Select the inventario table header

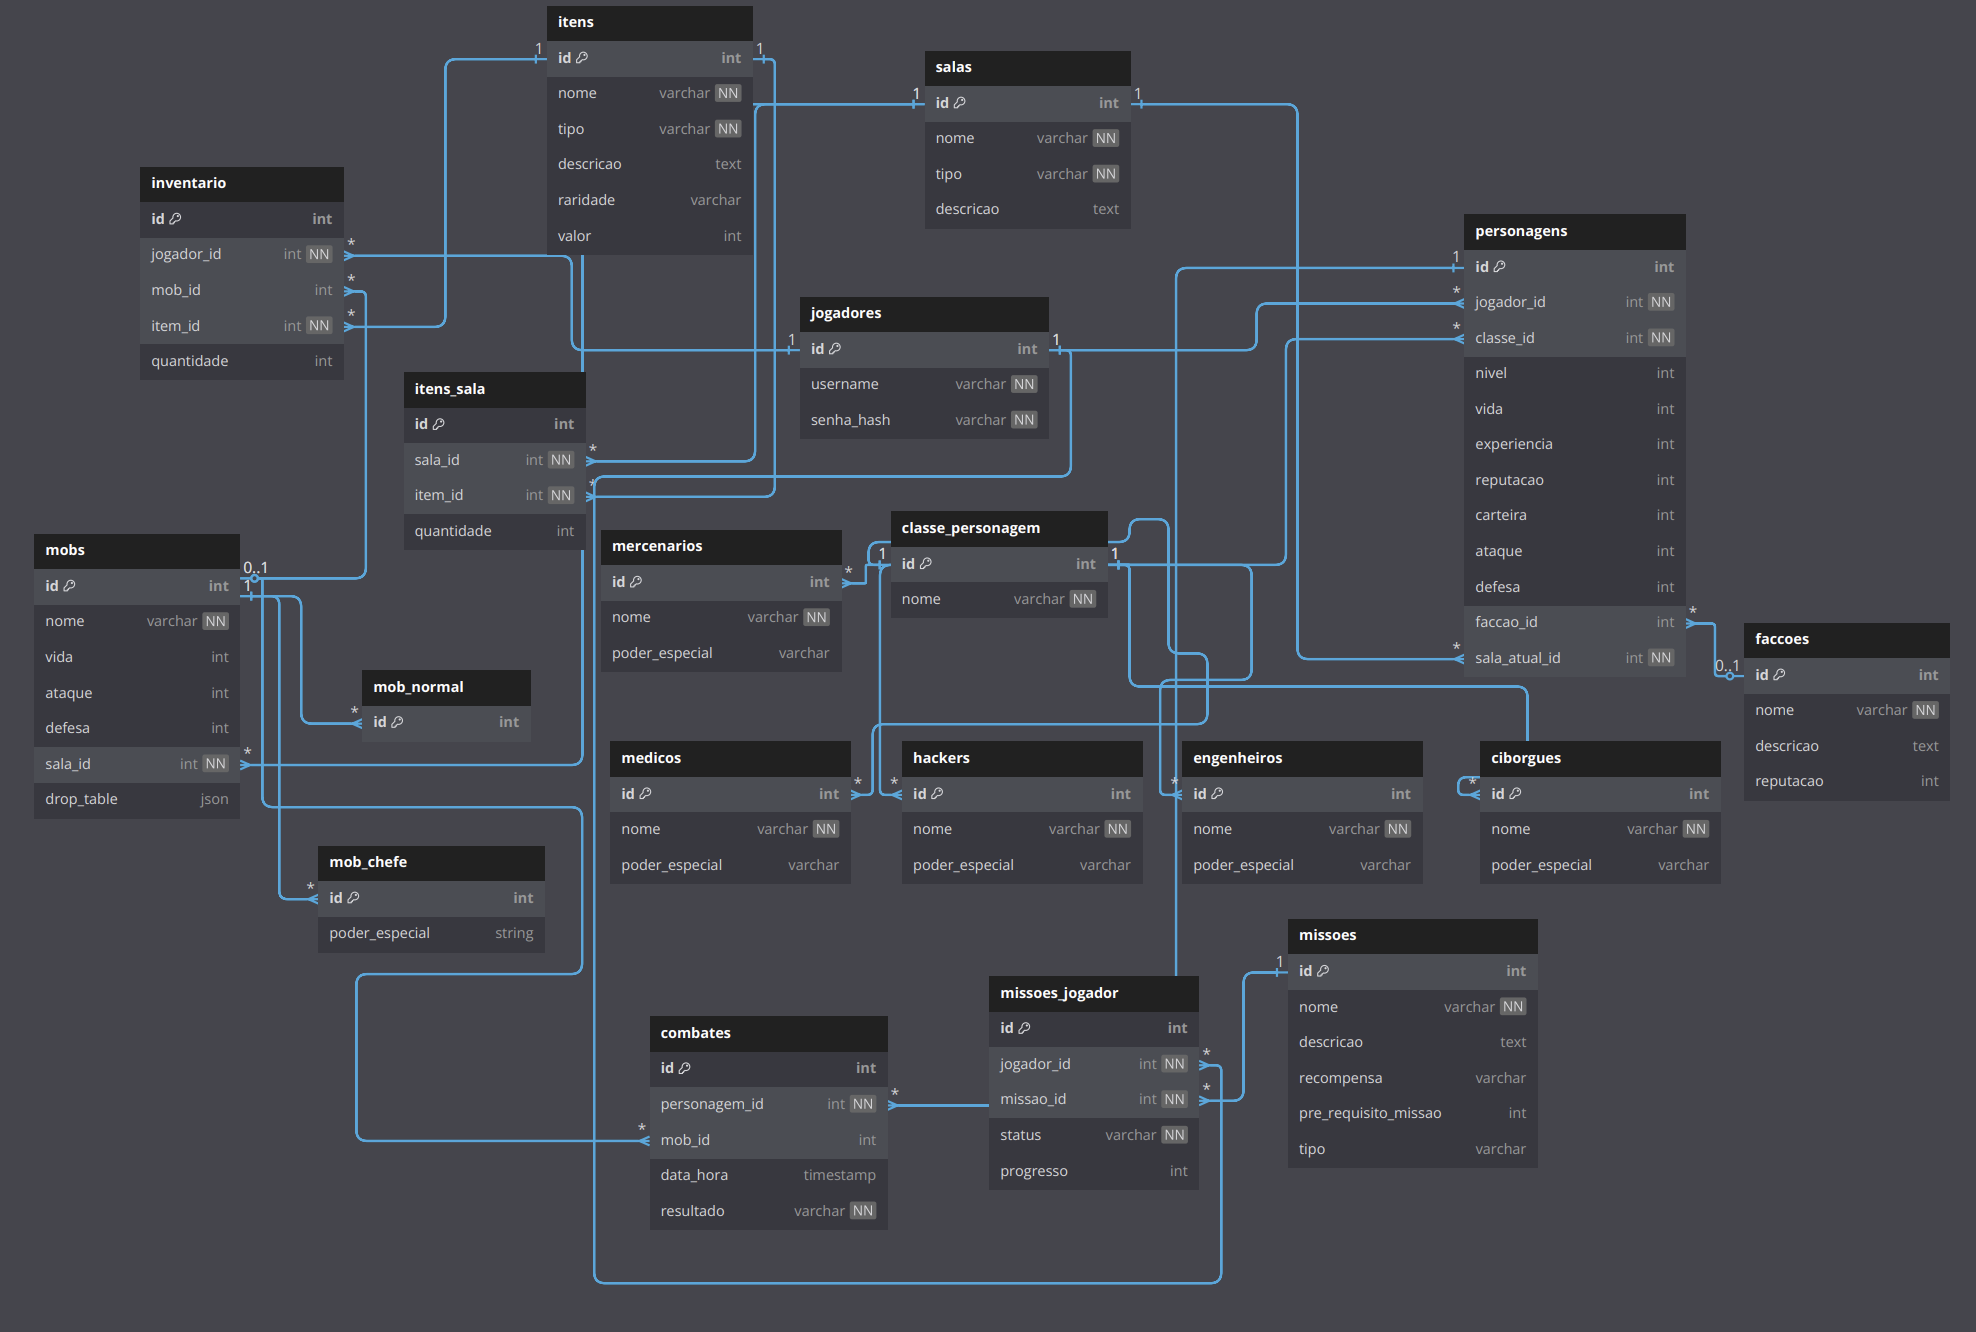point(242,183)
